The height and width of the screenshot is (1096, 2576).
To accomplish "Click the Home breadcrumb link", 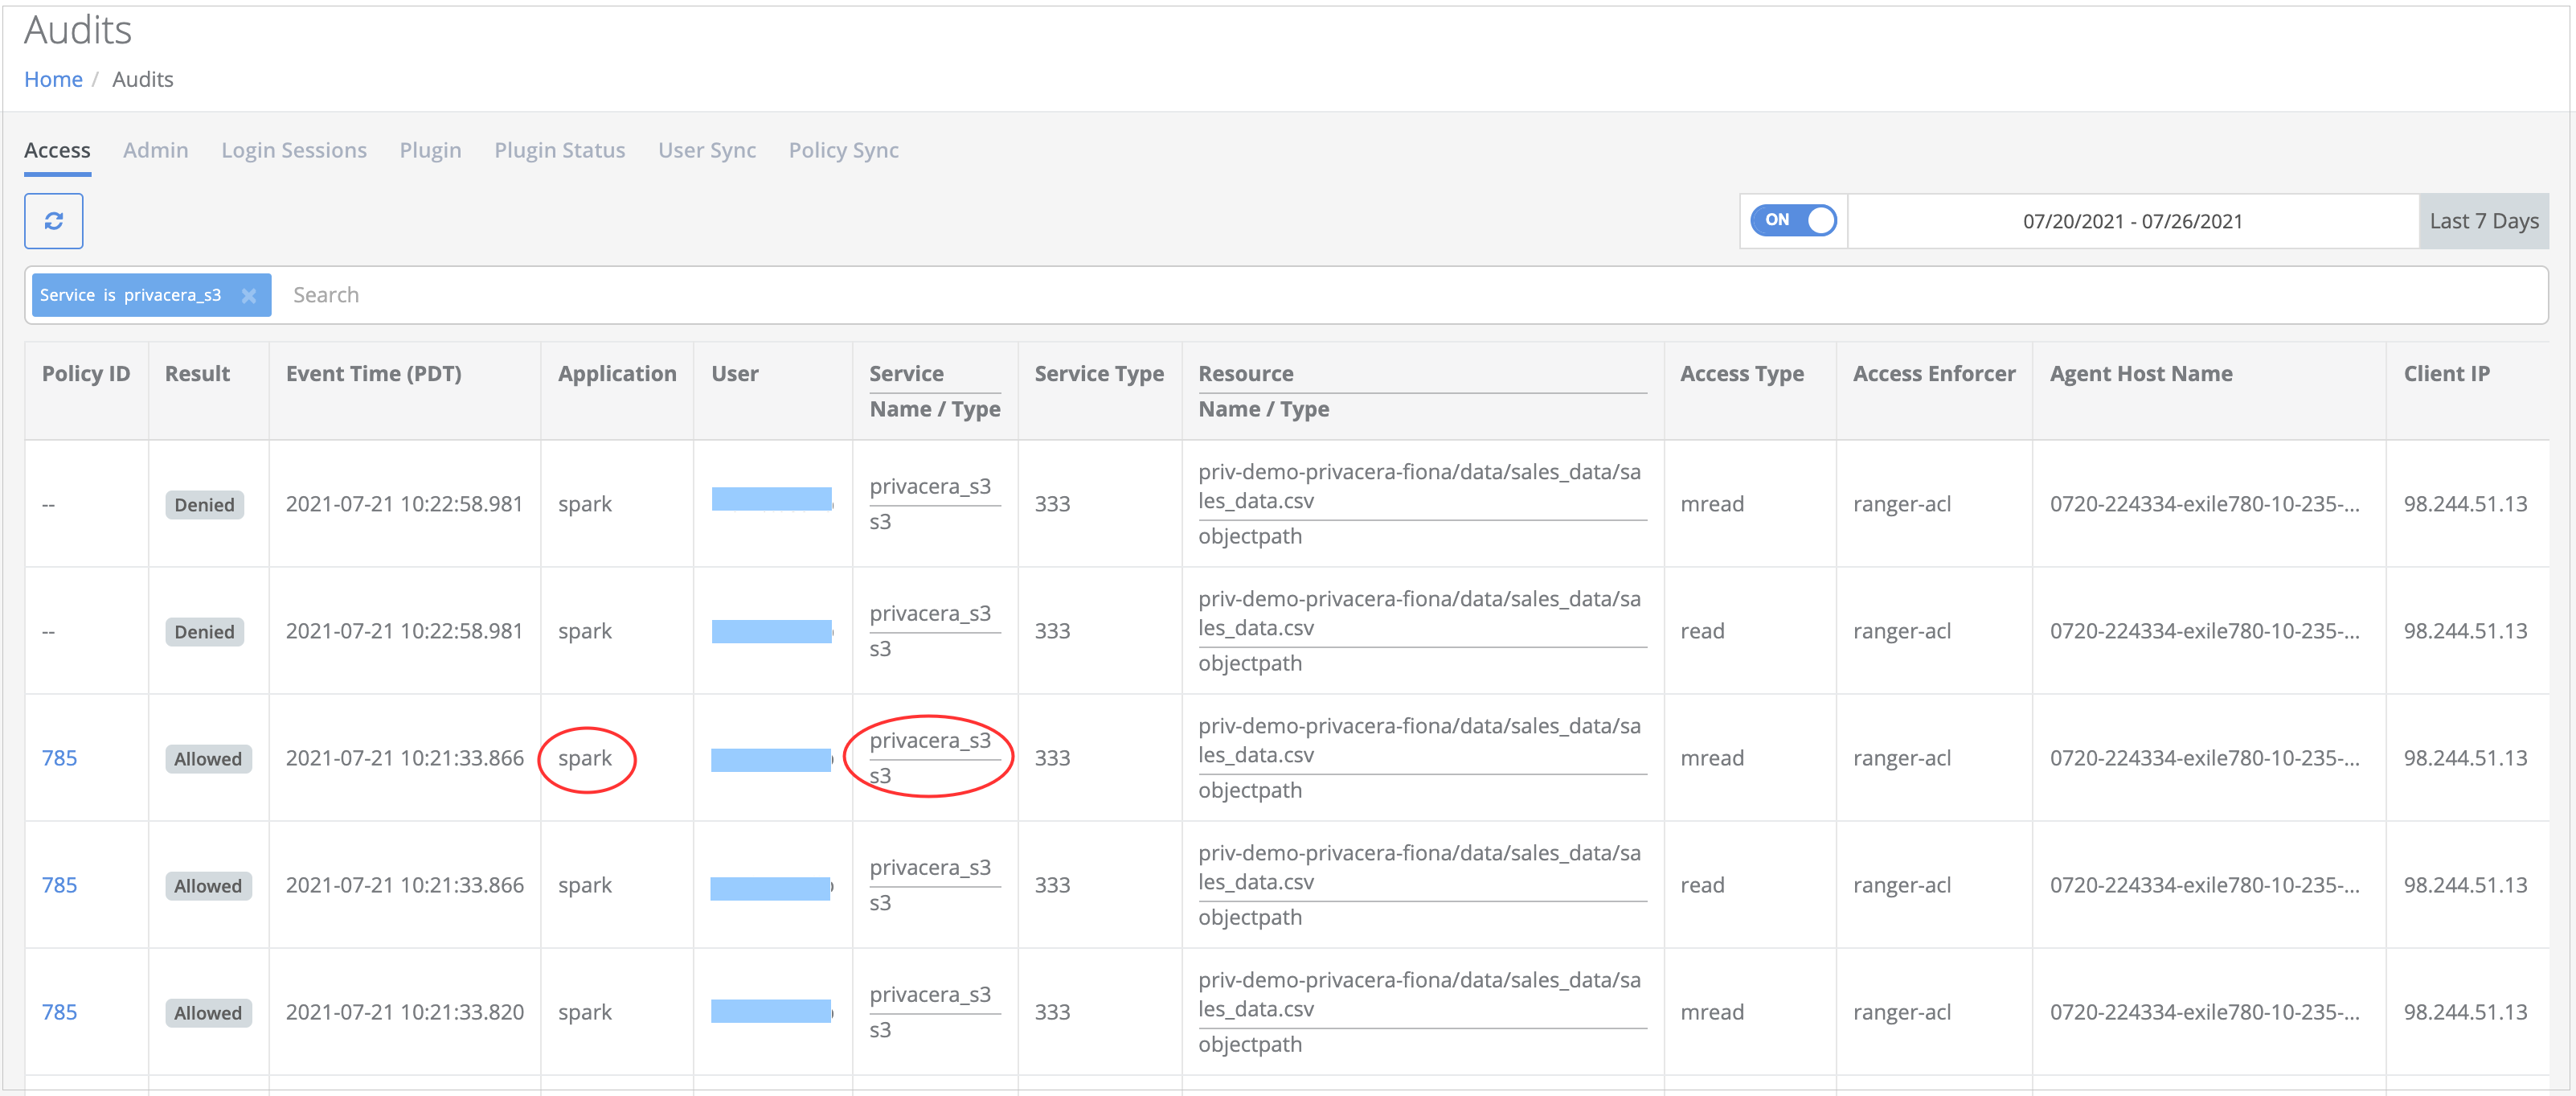I will (53, 79).
